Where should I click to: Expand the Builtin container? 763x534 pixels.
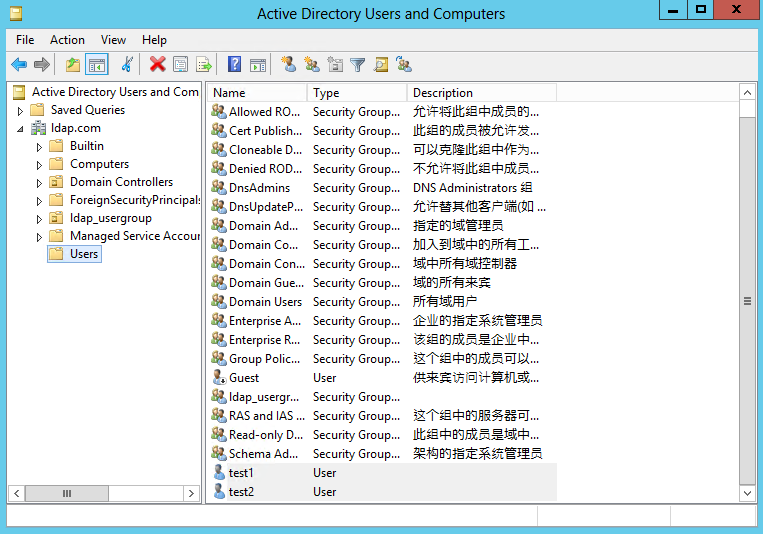[39, 147]
